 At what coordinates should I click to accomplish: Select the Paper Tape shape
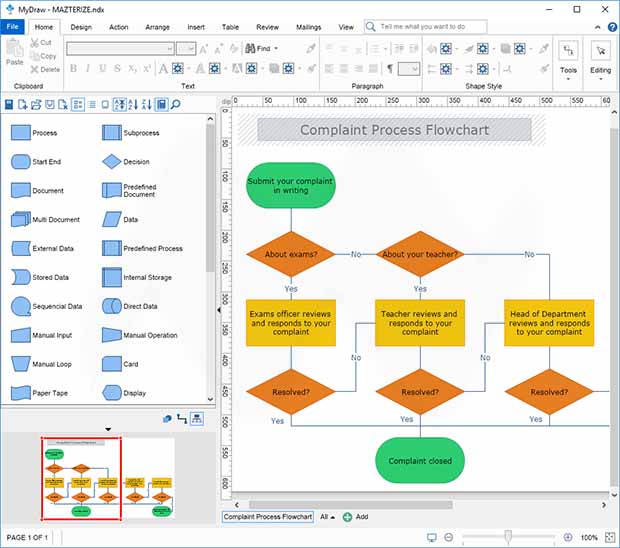[x=39, y=393]
